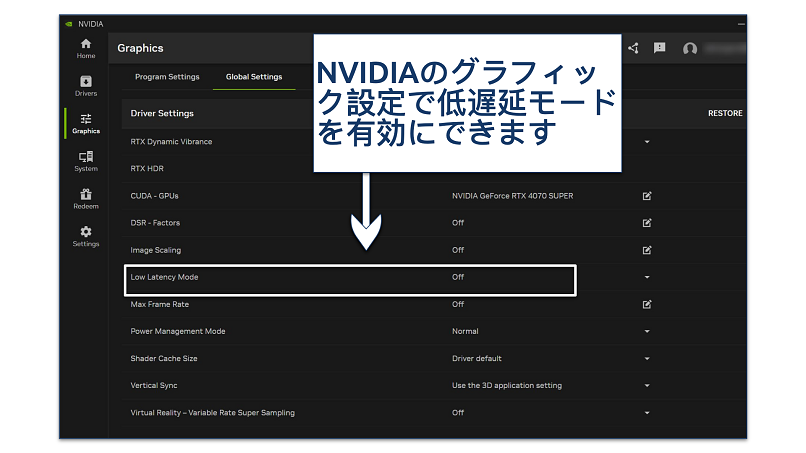This screenshot has width=806, height=453.
Task: Edit the Image Scaling setting
Action: click(x=647, y=250)
